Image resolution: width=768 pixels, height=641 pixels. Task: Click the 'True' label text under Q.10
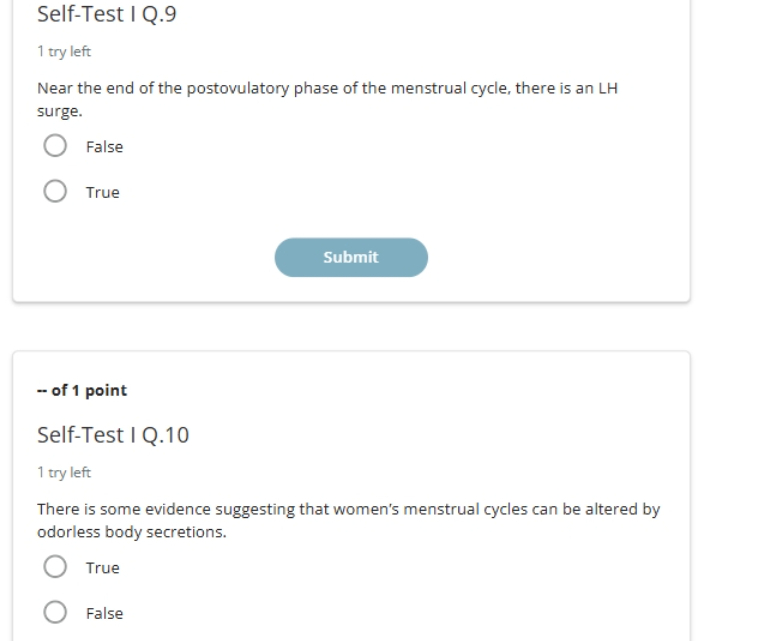[x=102, y=568]
